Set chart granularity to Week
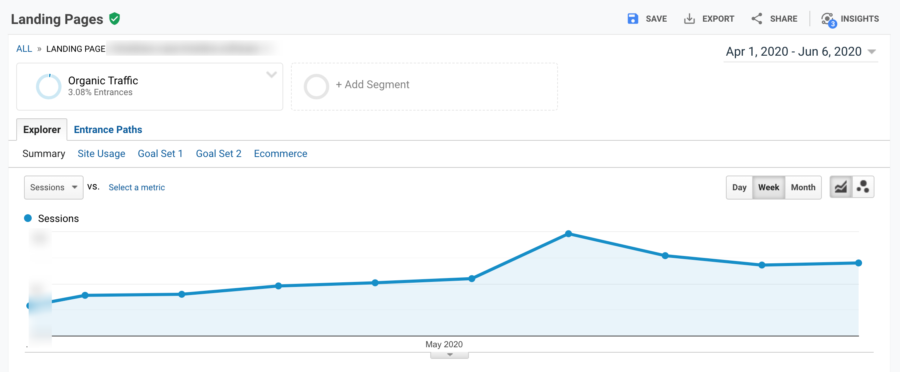The height and width of the screenshot is (372, 900). click(x=769, y=187)
